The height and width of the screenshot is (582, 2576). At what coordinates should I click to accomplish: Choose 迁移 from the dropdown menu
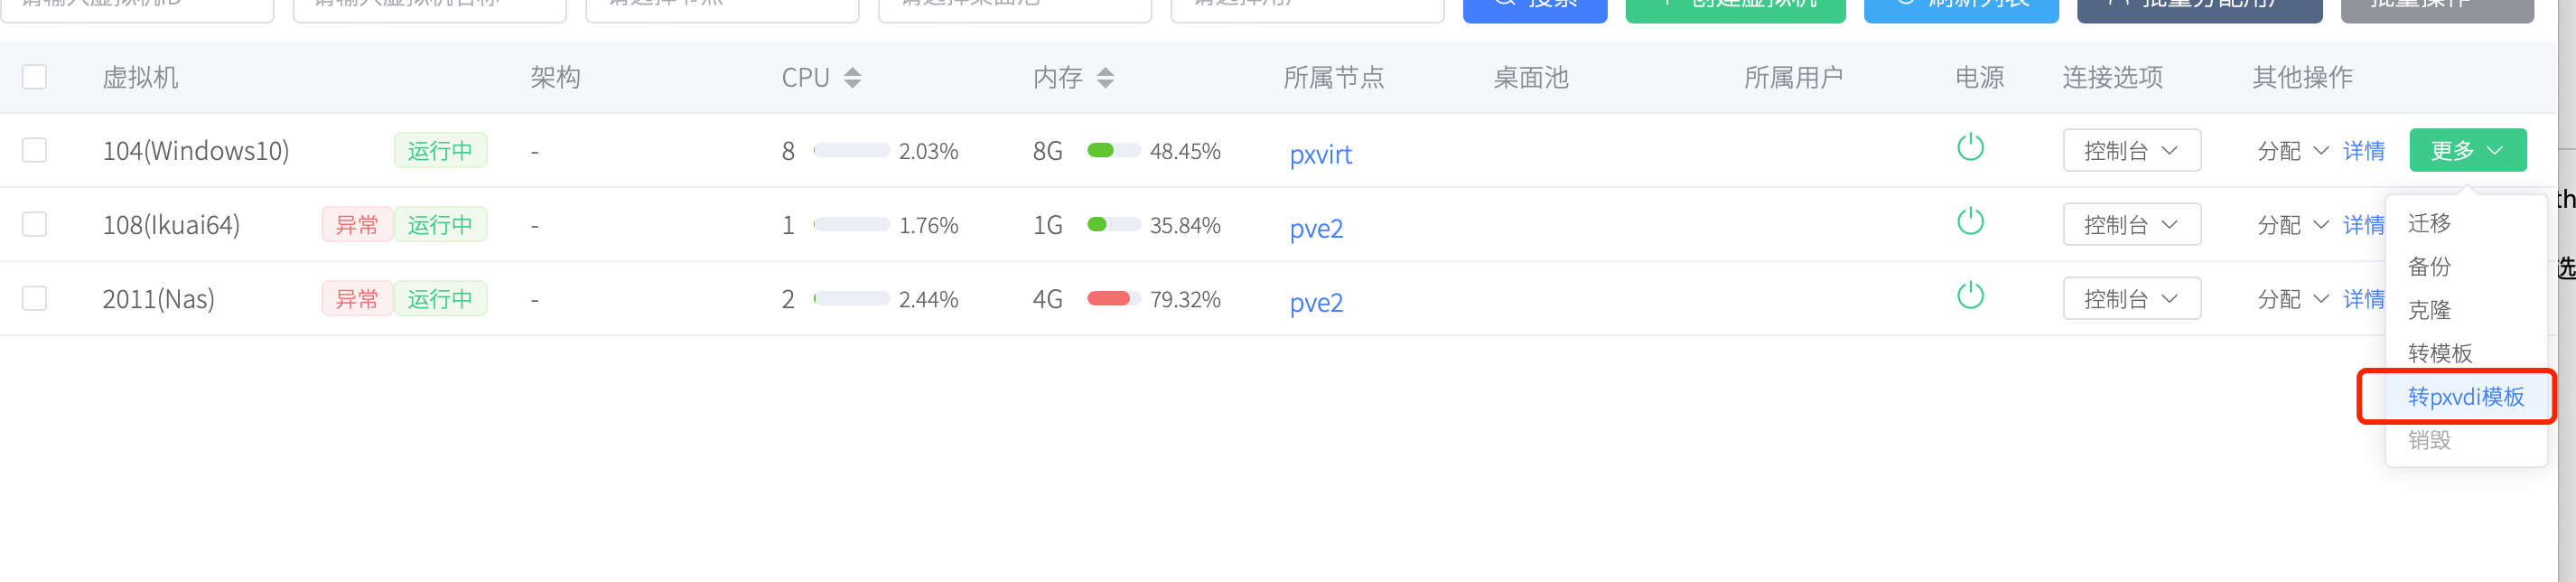point(2429,223)
